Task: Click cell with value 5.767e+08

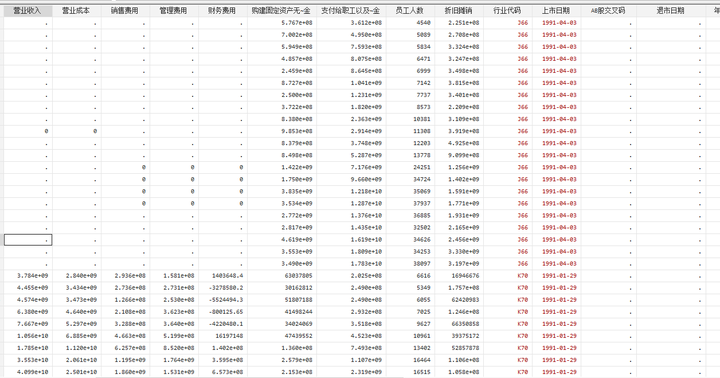Action: coord(281,23)
